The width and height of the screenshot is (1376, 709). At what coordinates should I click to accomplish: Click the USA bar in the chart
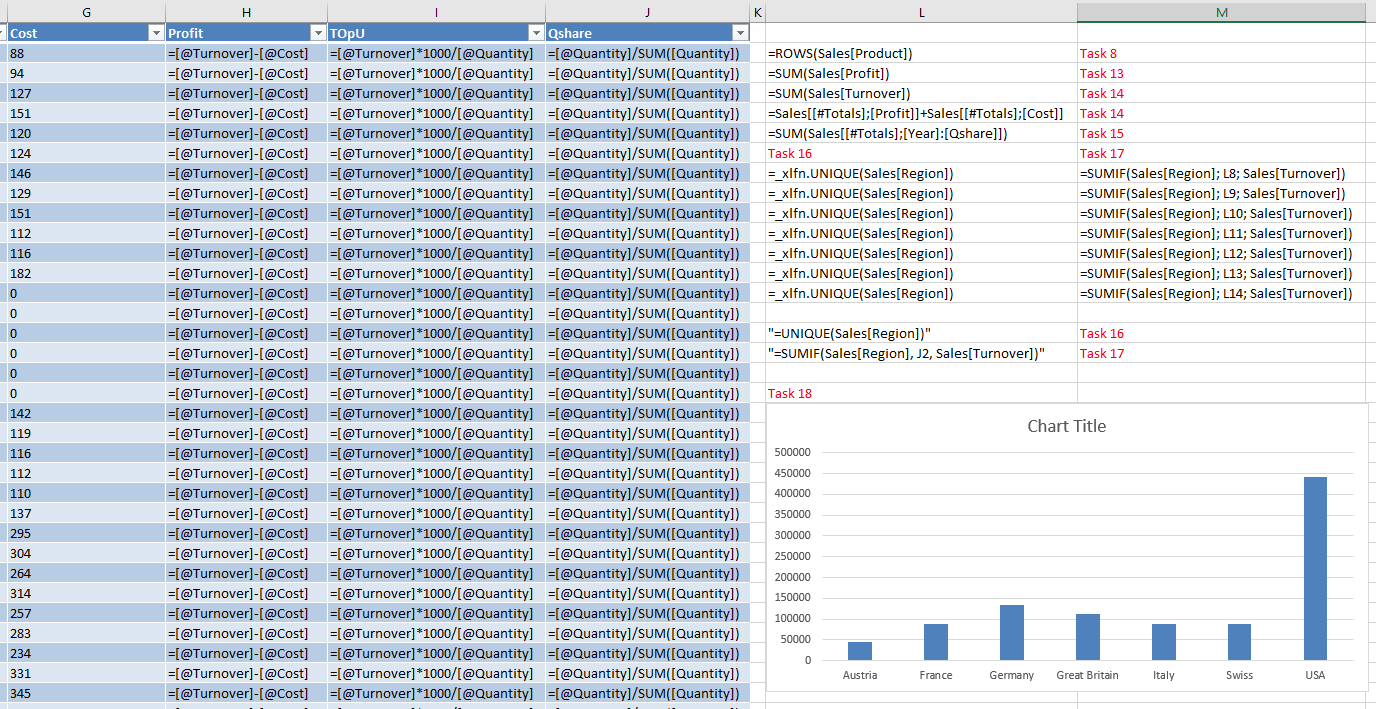coord(1315,568)
